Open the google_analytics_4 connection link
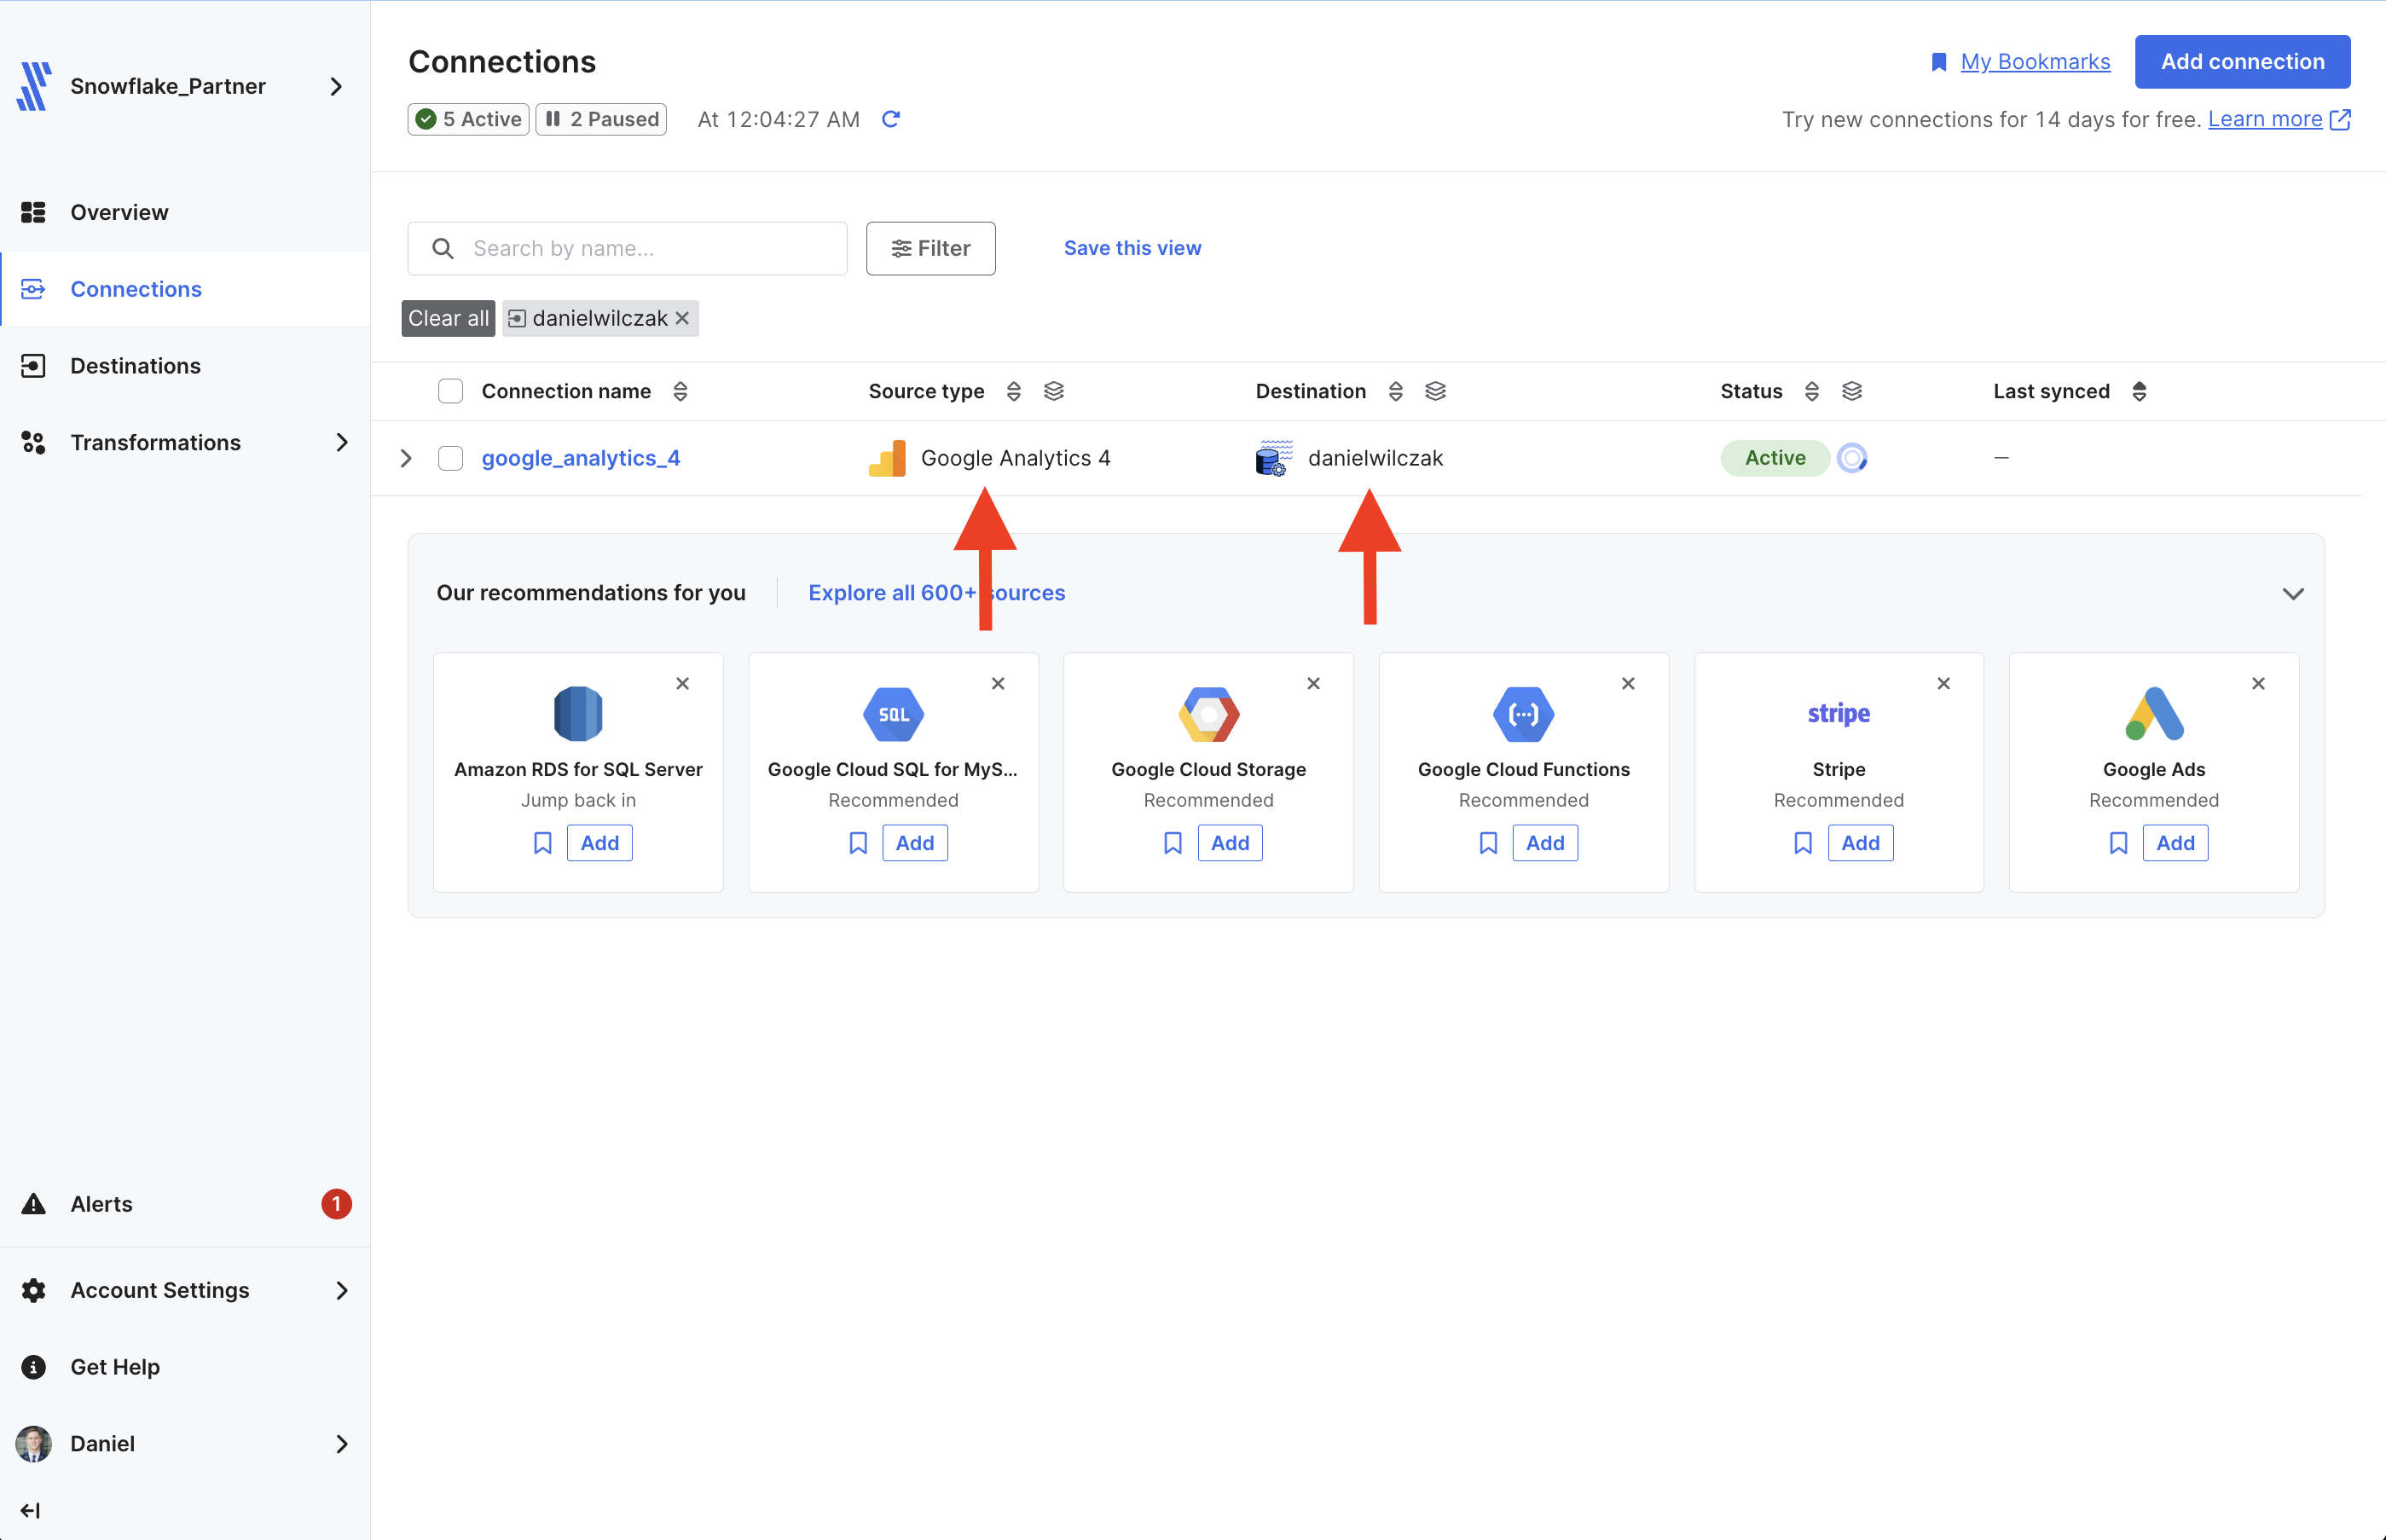Image resolution: width=2386 pixels, height=1540 pixels. point(581,458)
